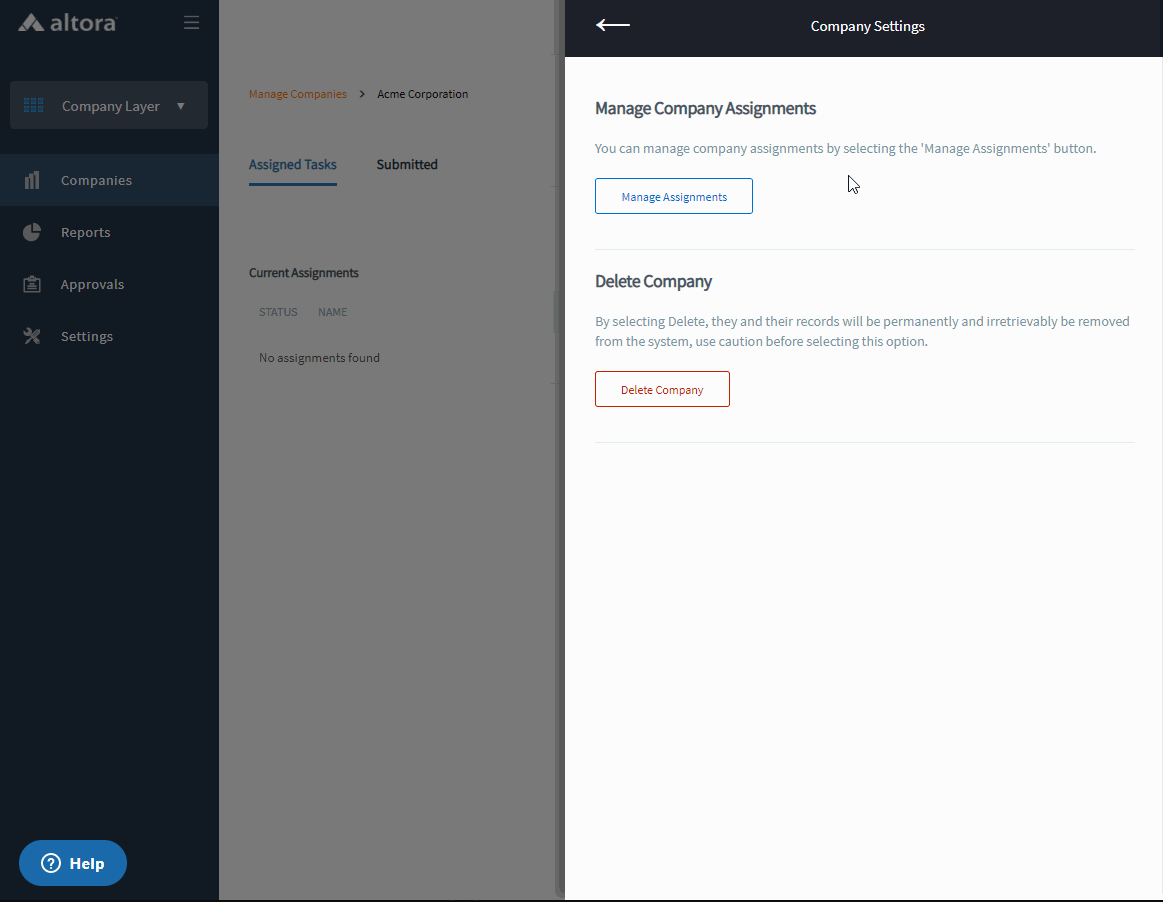Click the Reports pie chart icon
Image resolution: width=1163 pixels, height=902 pixels.
pos(32,233)
